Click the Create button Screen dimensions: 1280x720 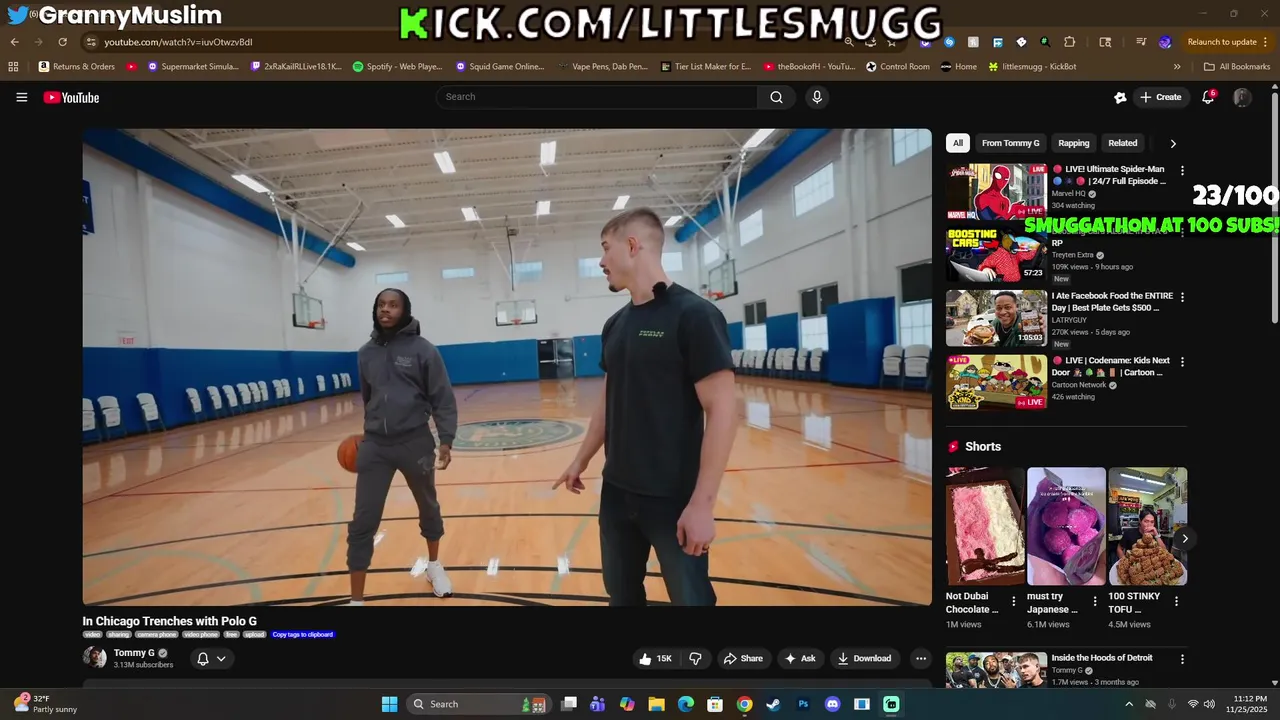[1161, 97]
